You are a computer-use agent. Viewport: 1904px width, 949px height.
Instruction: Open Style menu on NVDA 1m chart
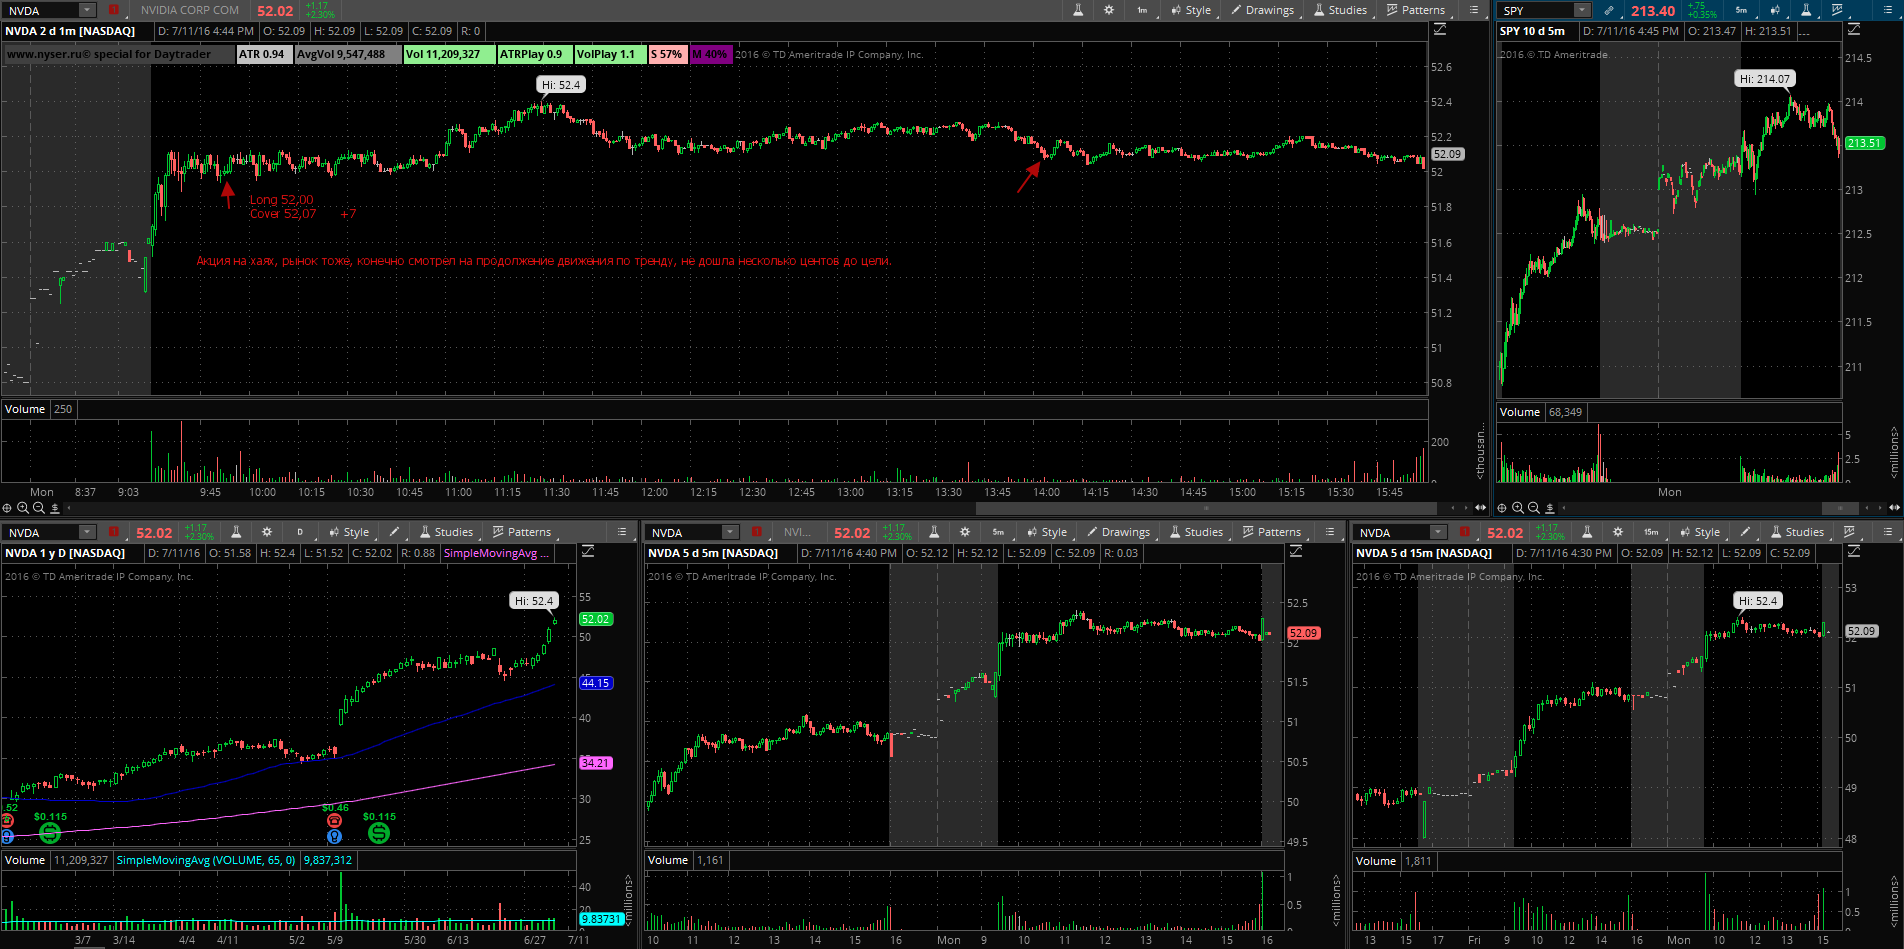1190,10
